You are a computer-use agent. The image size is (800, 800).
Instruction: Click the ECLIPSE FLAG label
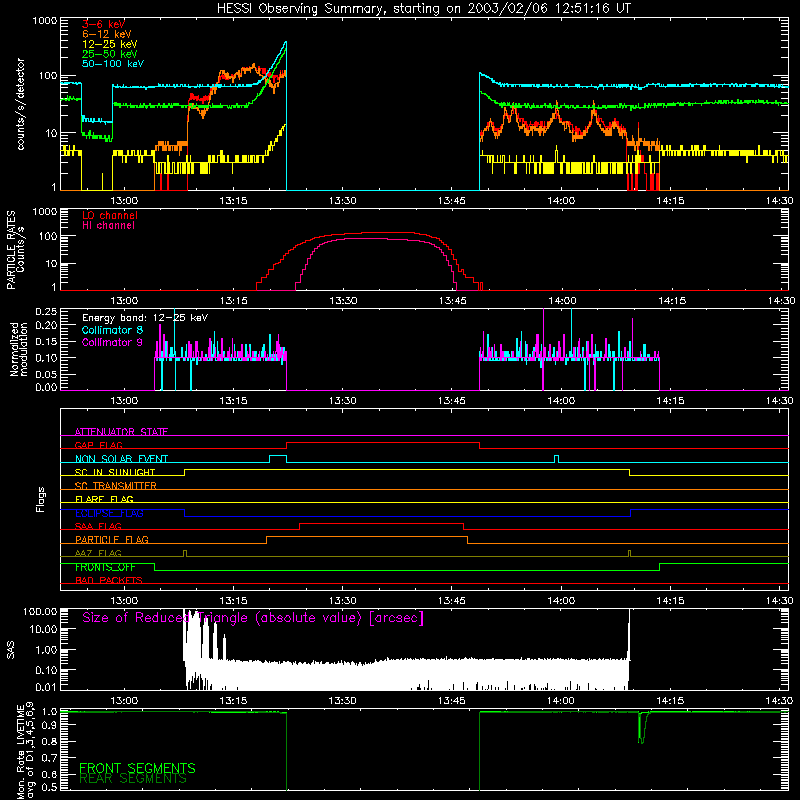109,513
